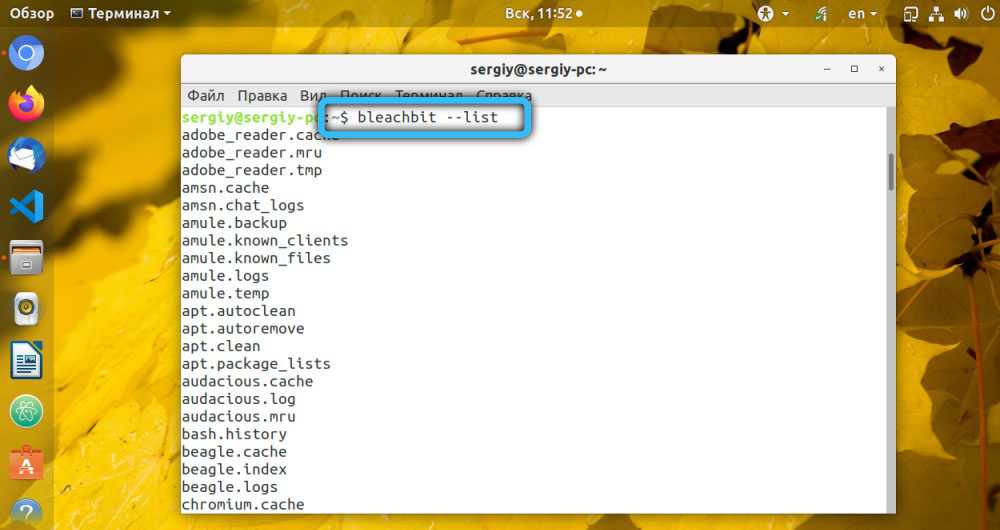This screenshot has width=1000, height=530.
Task: Click the Обзор activities button
Action: (x=32, y=14)
